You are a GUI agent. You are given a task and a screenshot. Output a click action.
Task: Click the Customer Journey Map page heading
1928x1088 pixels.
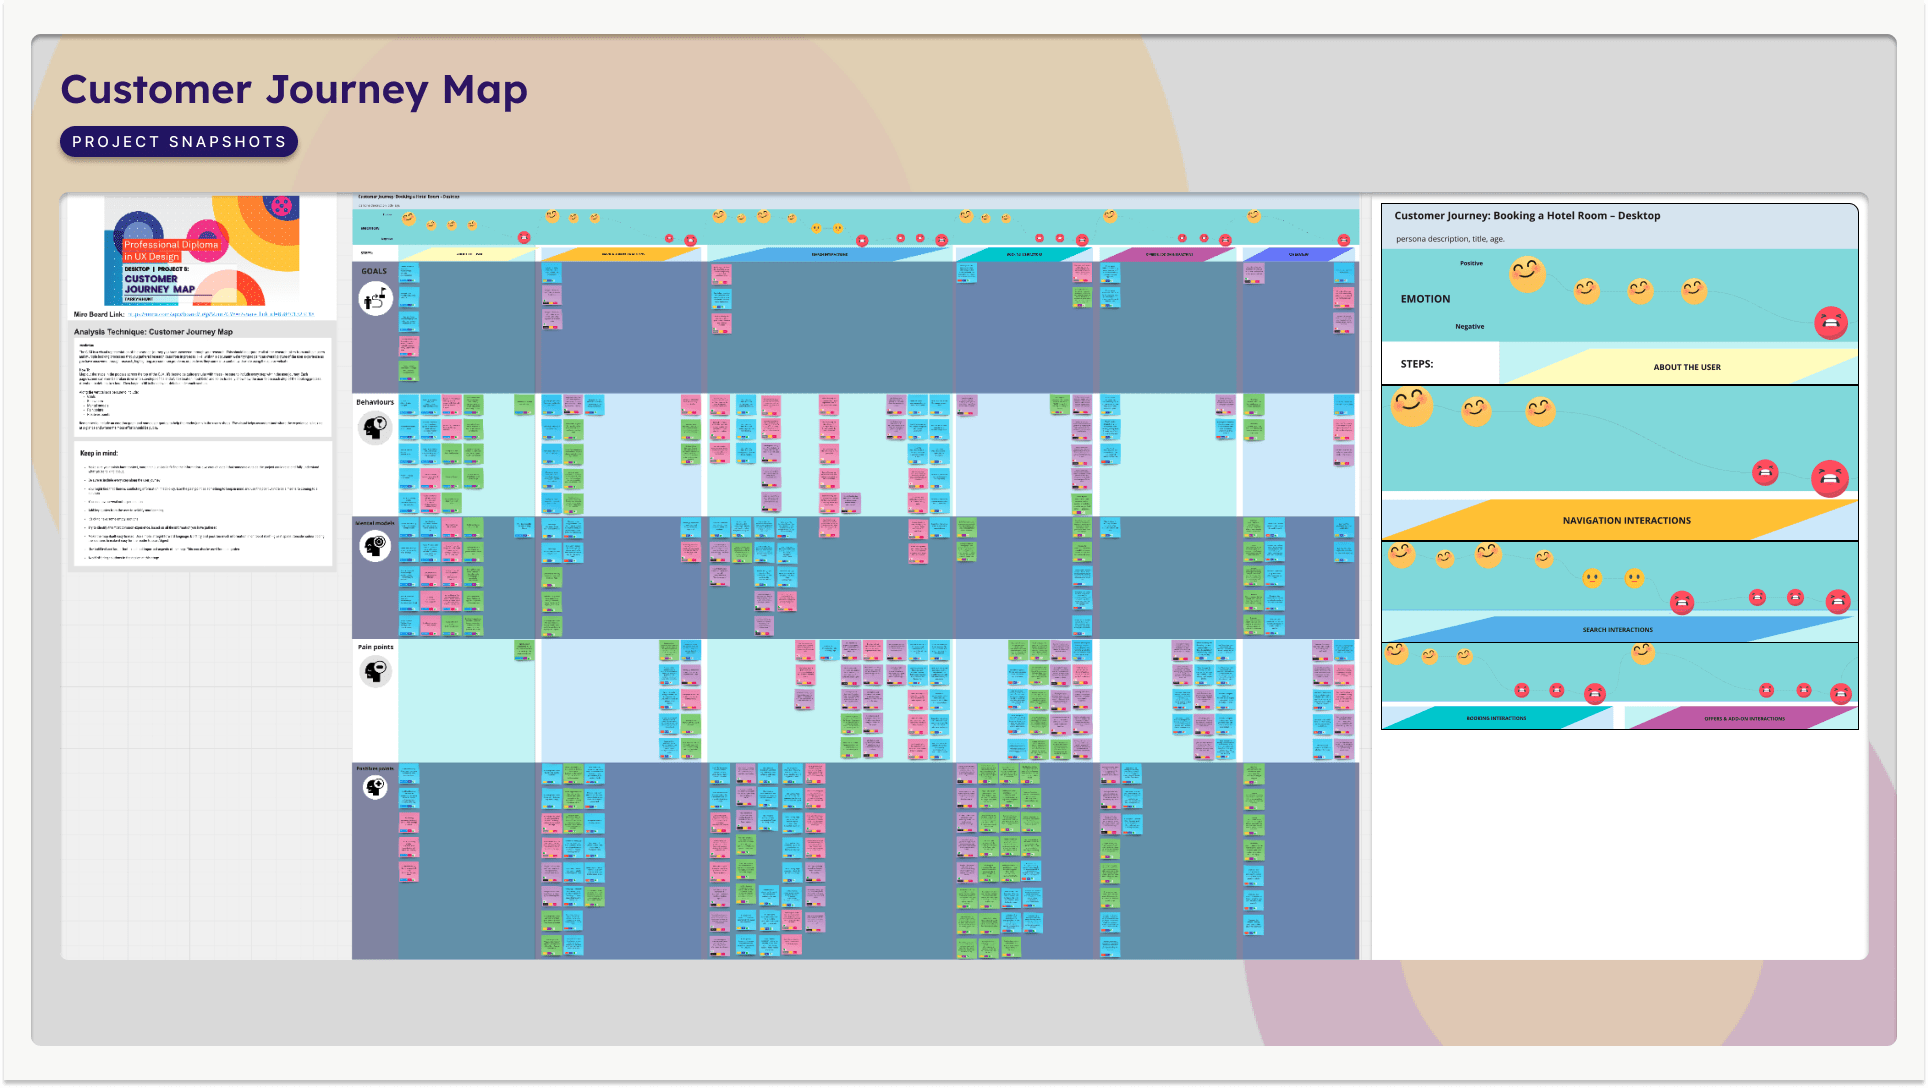tap(294, 90)
